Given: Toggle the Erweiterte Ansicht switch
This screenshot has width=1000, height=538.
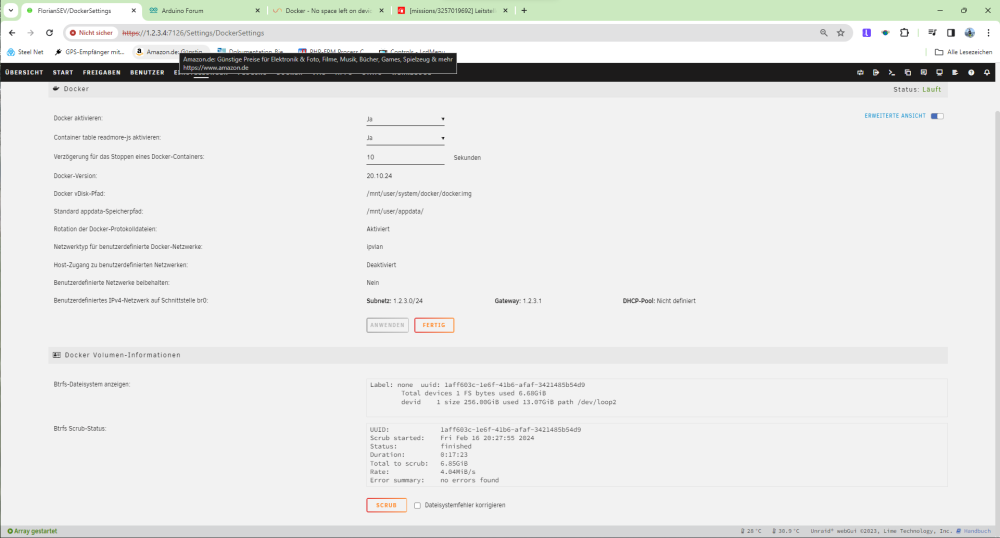Looking at the screenshot, I should [x=937, y=116].
